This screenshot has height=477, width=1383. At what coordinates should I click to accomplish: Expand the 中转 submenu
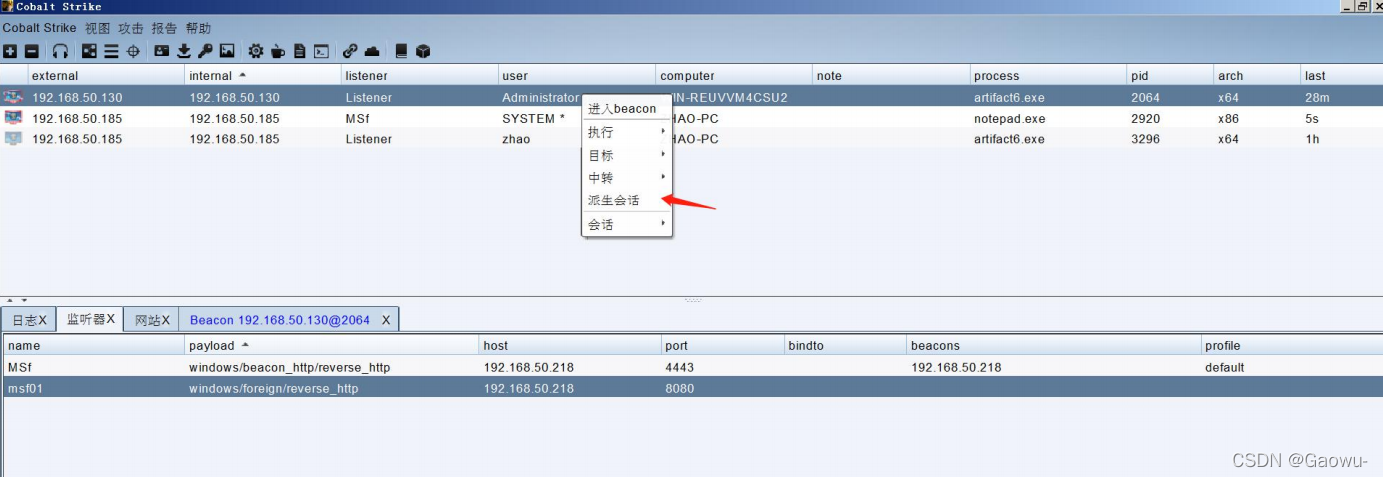click(x=627, y=177)
